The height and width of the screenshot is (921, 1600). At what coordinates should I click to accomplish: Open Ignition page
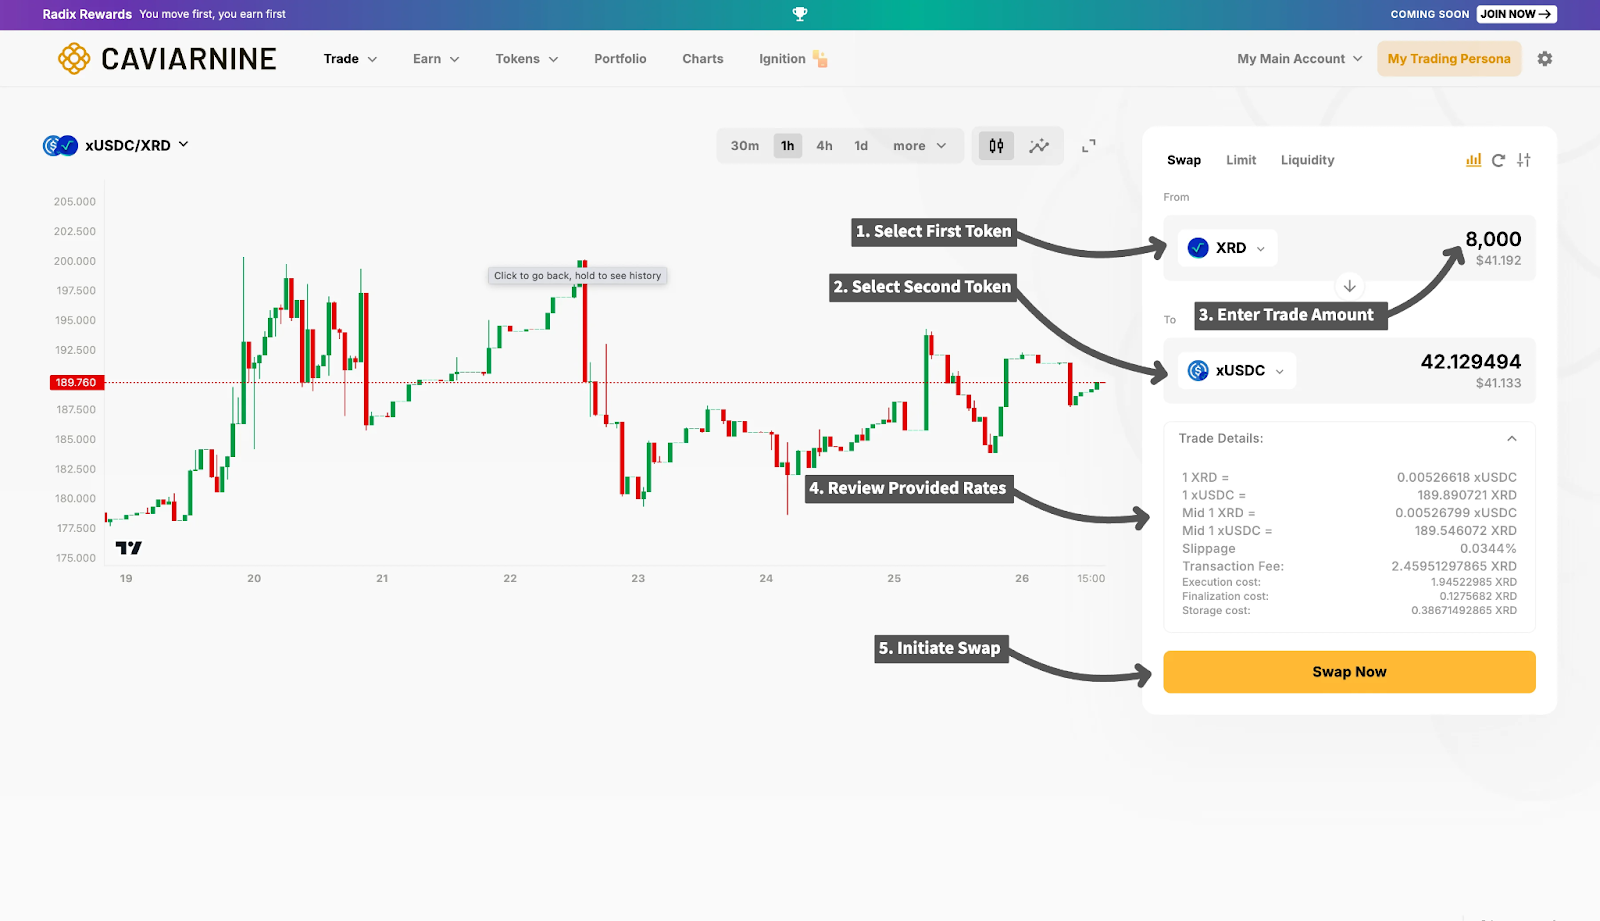point(782,59)
